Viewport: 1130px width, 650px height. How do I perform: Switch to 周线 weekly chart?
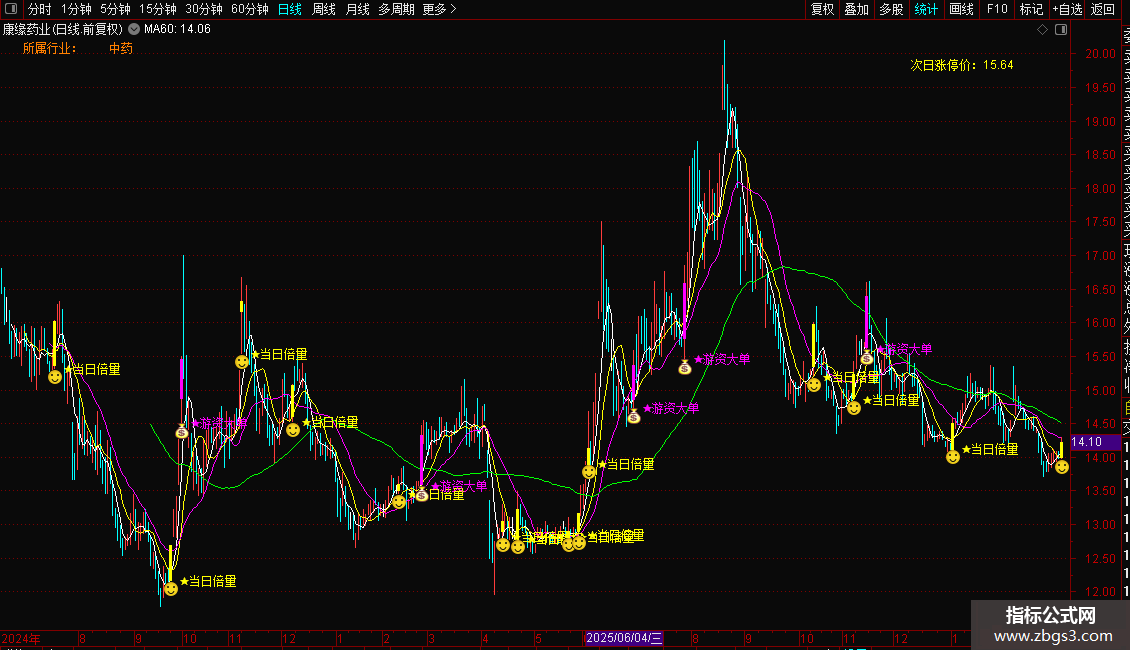pyautogui.click(x=324, y=9)
